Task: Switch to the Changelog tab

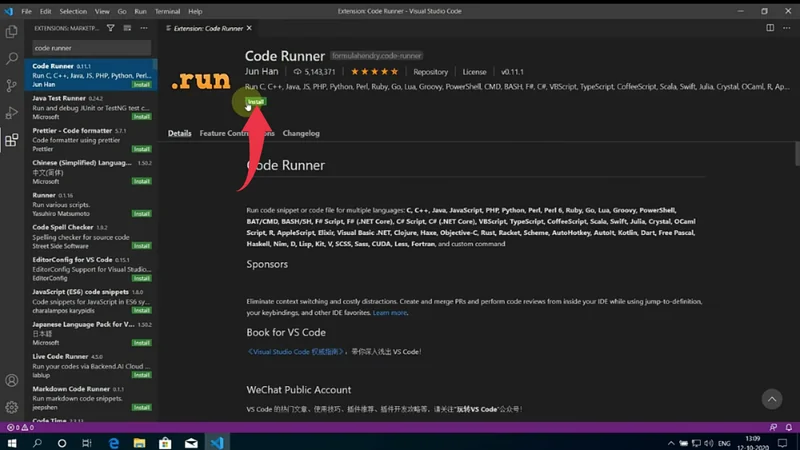Action: [301, 133]
